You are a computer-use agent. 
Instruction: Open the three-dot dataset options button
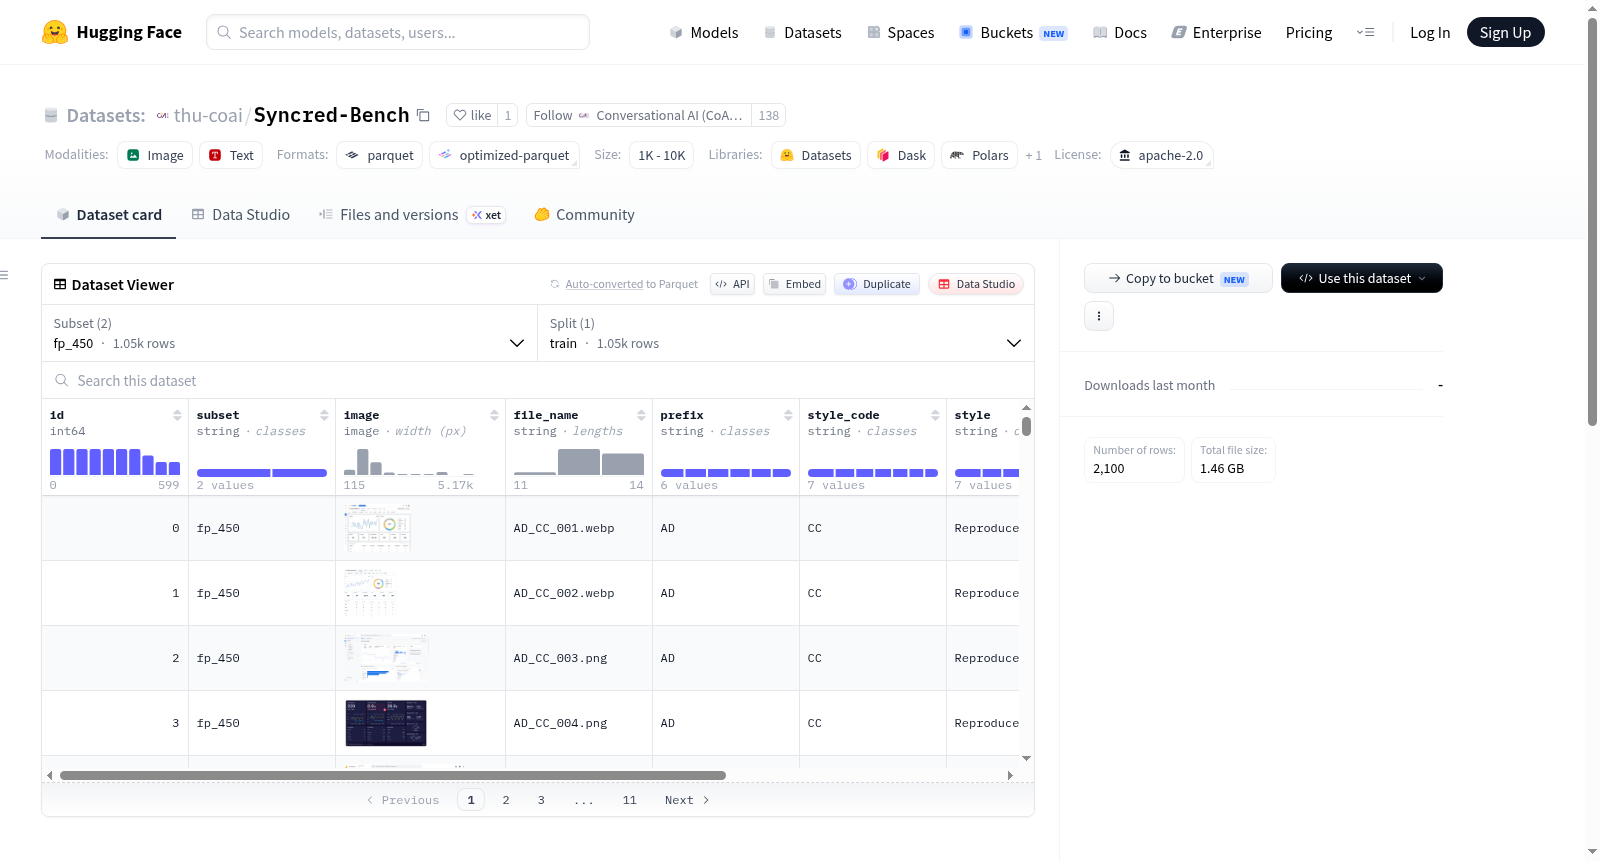pos(1099,316)
